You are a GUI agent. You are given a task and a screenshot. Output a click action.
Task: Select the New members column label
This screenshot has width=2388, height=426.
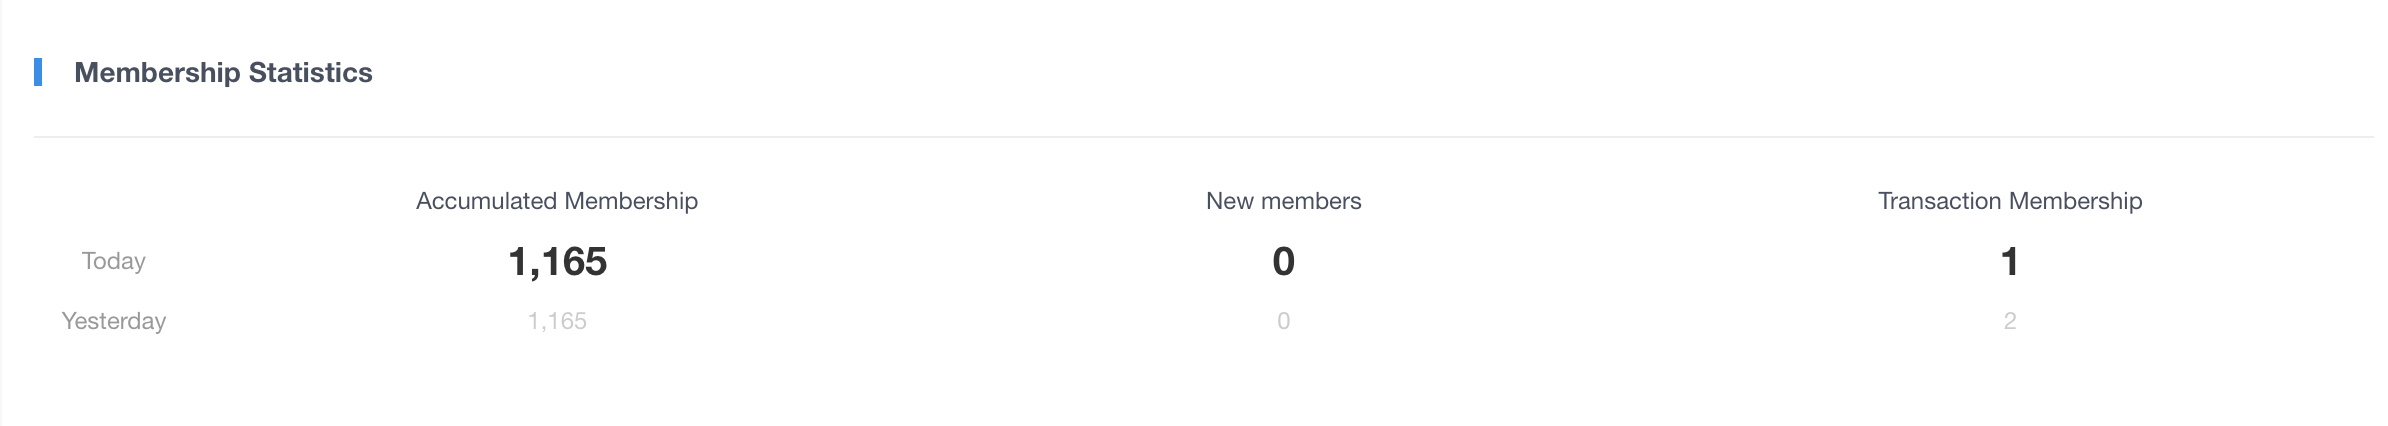pos(1283,201)
